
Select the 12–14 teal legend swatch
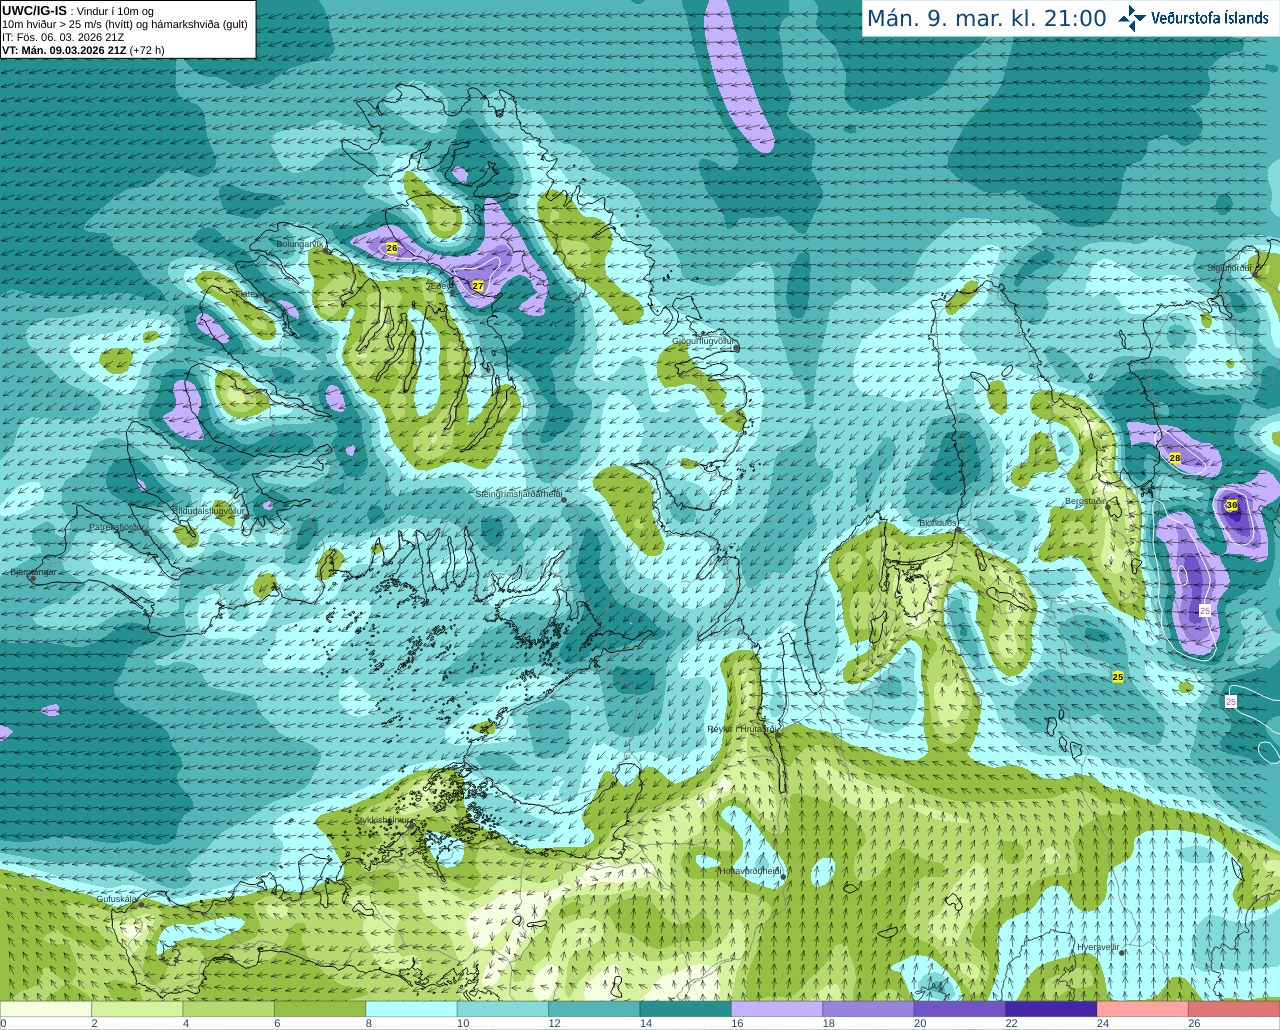[x=594, y=1009]
